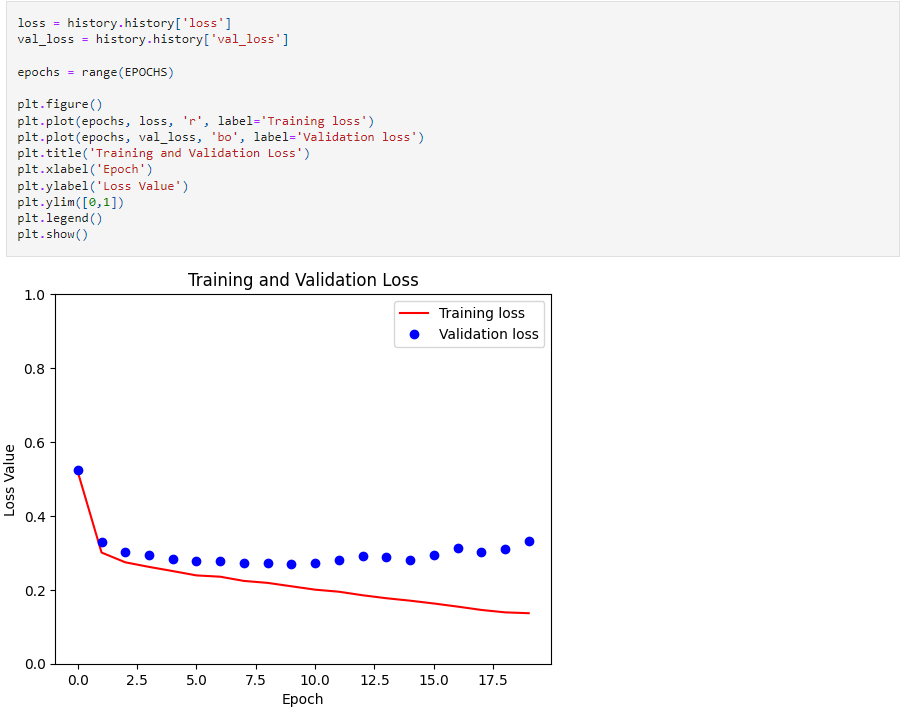
Task: Click the plt.legend() line in the code
Action: 59,218
